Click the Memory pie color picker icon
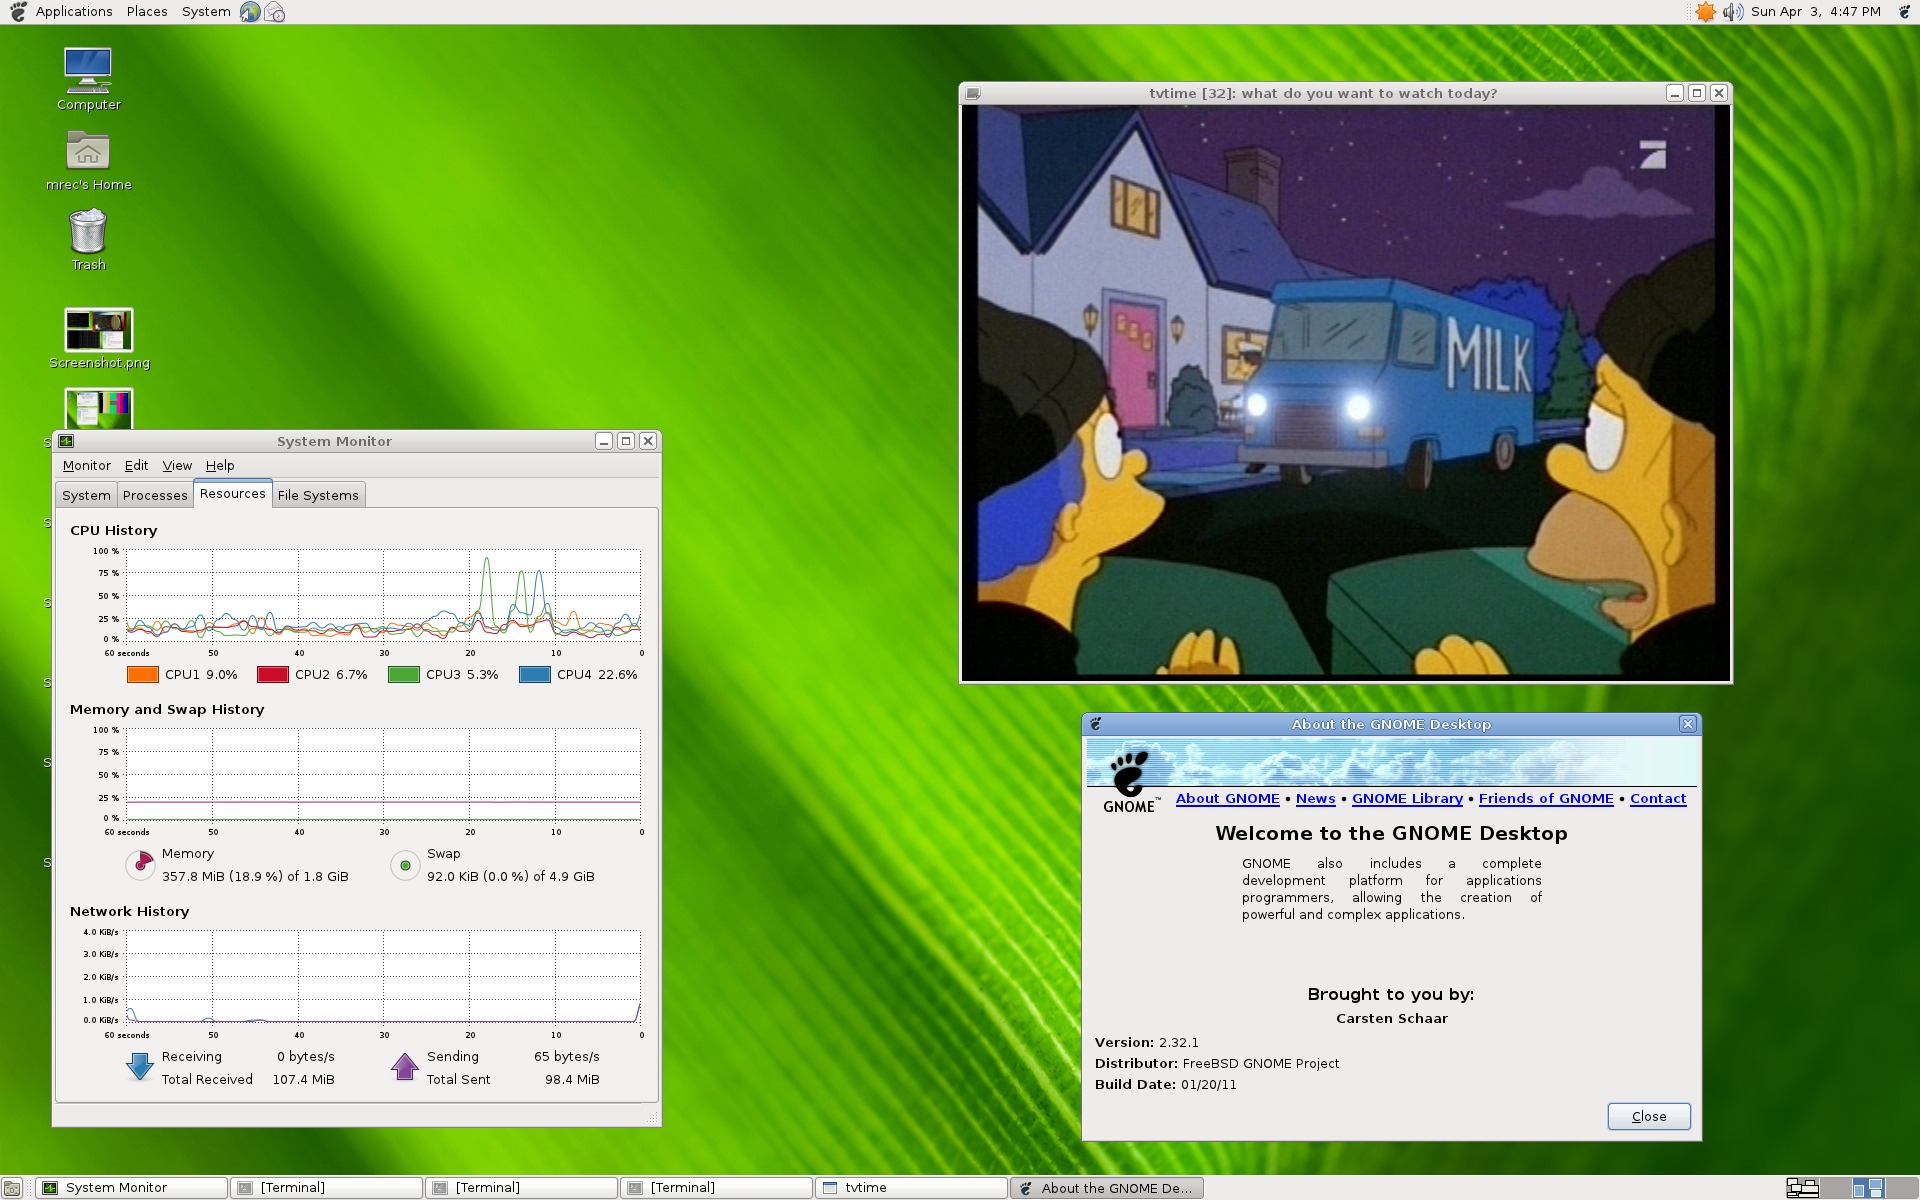The image size is (1920, 1200). pyautogui.click(x=140, y=865)
